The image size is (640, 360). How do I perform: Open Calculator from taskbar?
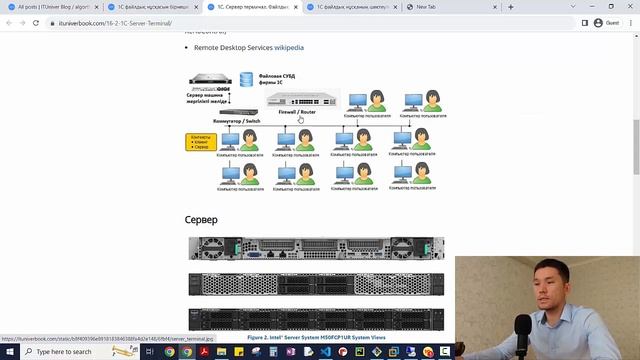click(273, 351)
